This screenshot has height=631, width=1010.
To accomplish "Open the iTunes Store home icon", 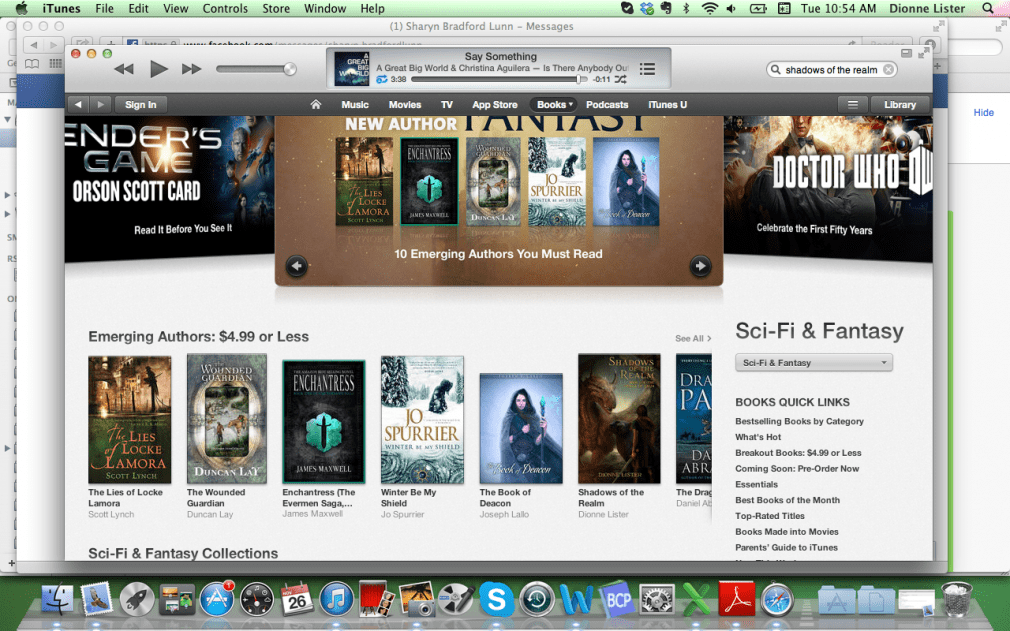I will pyautogui.click(x=316, y=104).
